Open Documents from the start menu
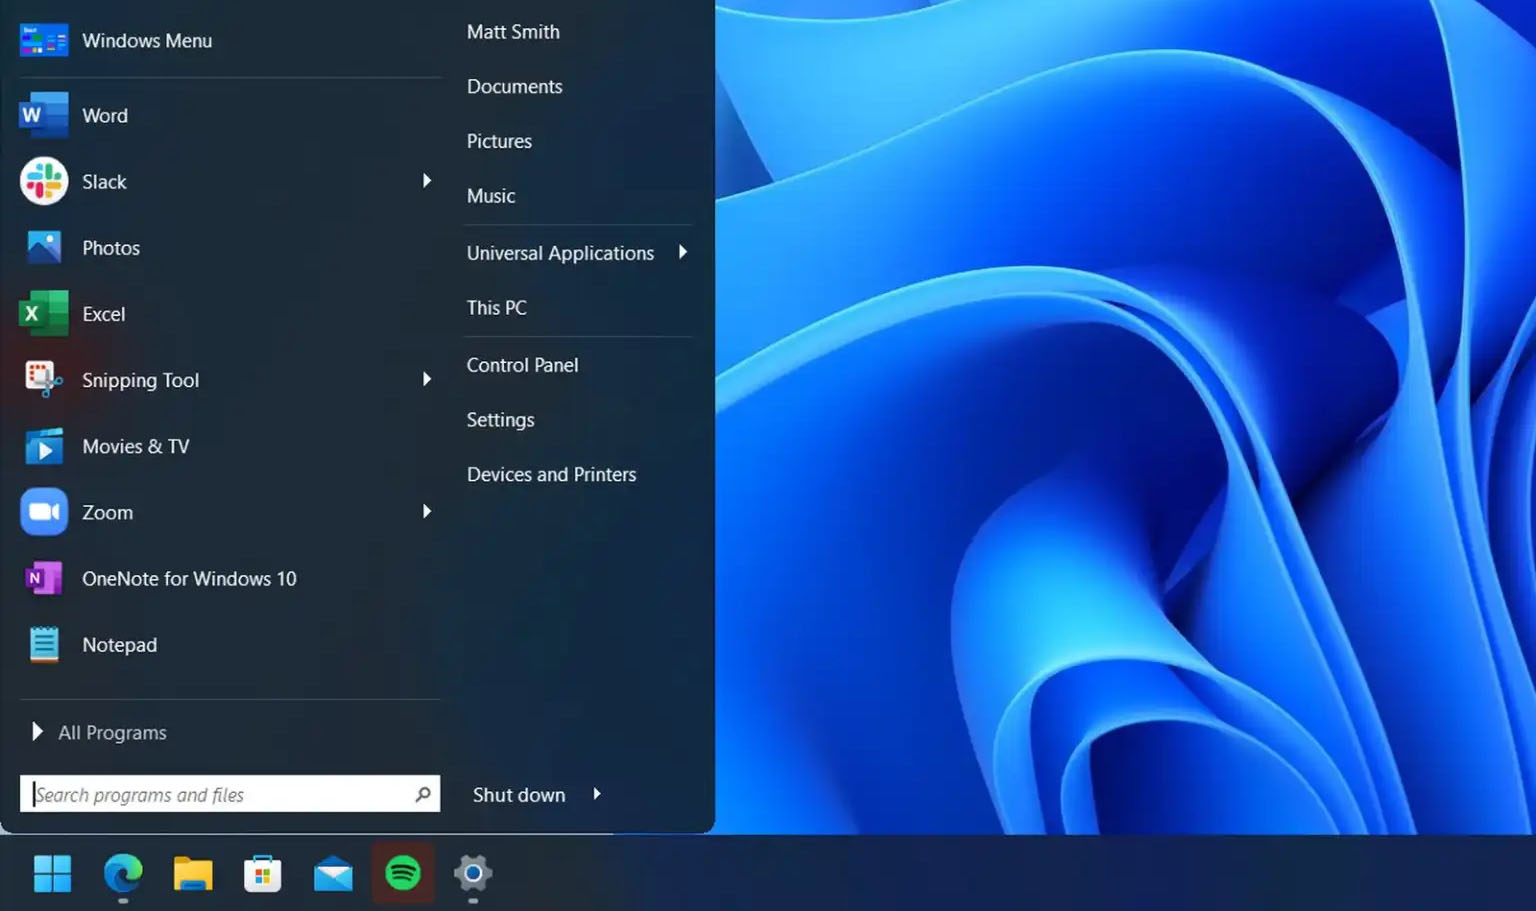Viewport: 1536px width, 911px height. coord(514,87)
